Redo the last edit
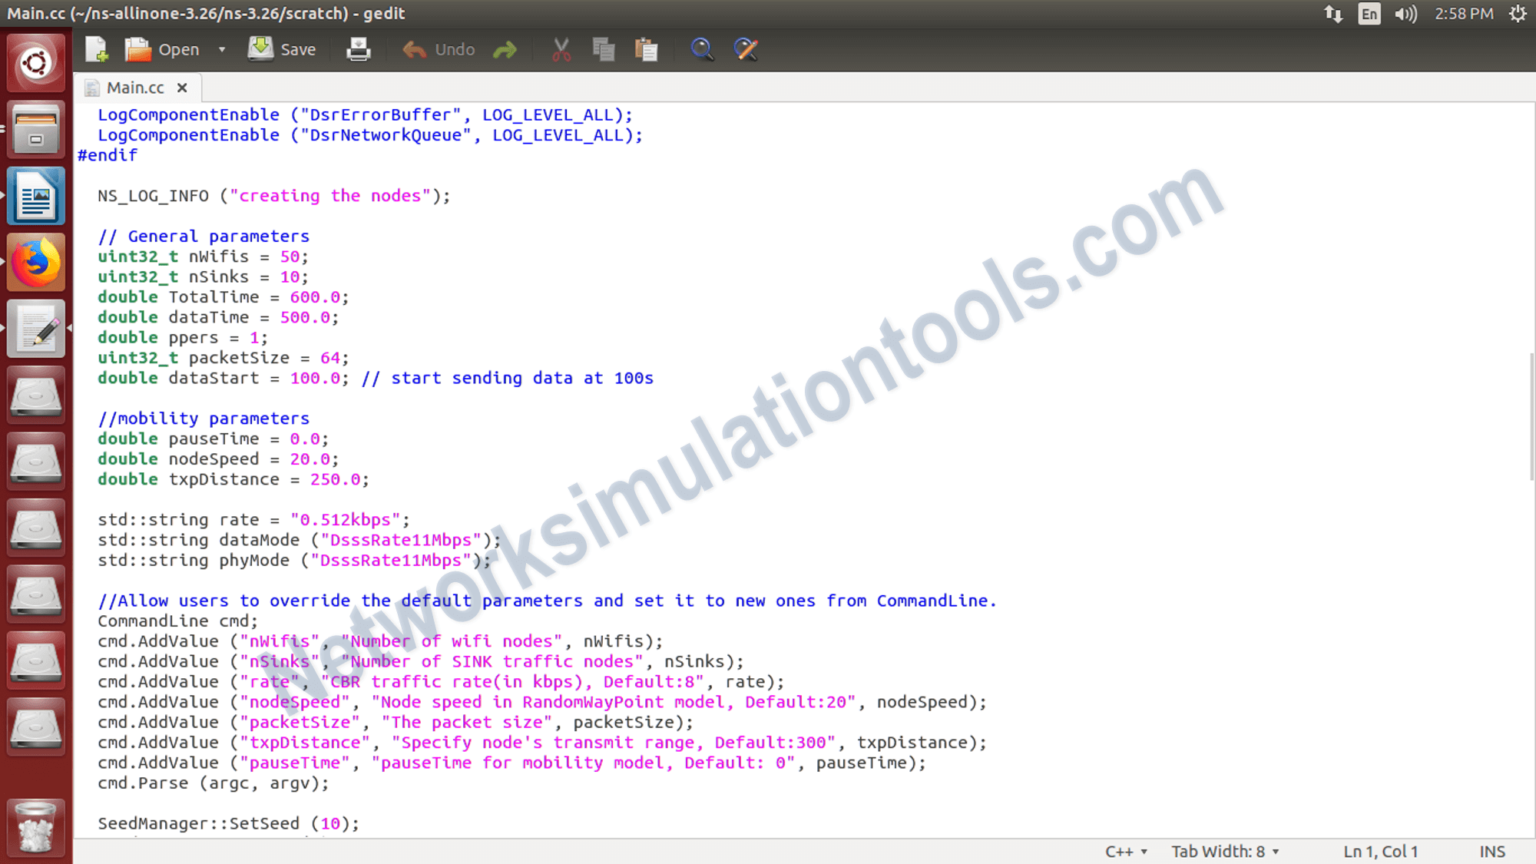The width and height of the screenshot is (1536, 864). click(505, 48)
